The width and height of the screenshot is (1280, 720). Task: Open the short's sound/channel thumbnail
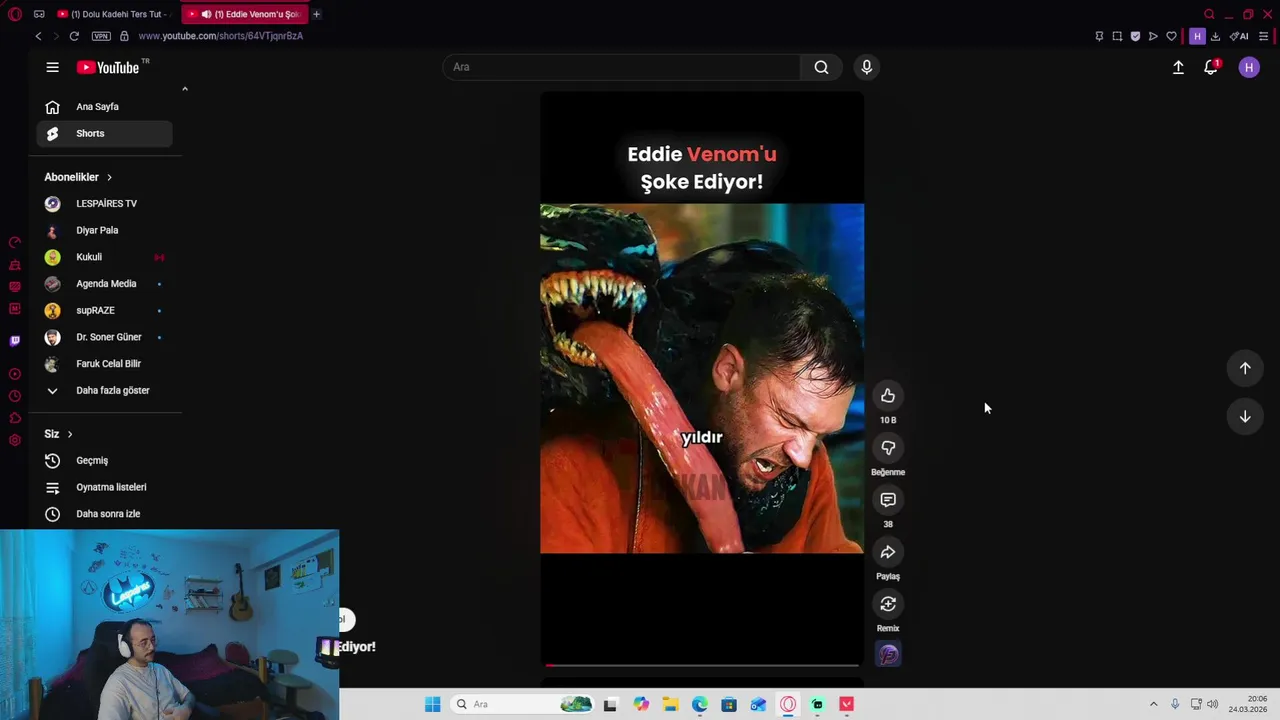[888, 654]
